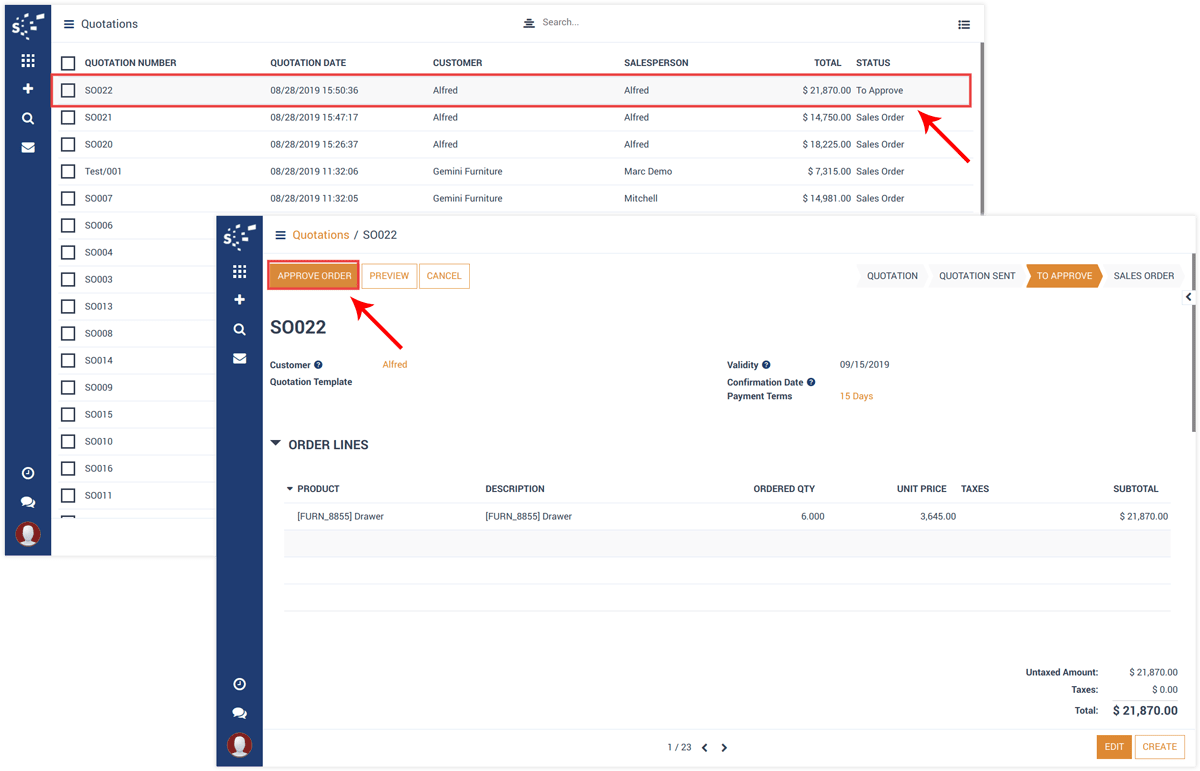Viewport: 1200px width, 771px height.
Task: Open the side panel chevron at right edge
Action: click(x=1188, y=297)
